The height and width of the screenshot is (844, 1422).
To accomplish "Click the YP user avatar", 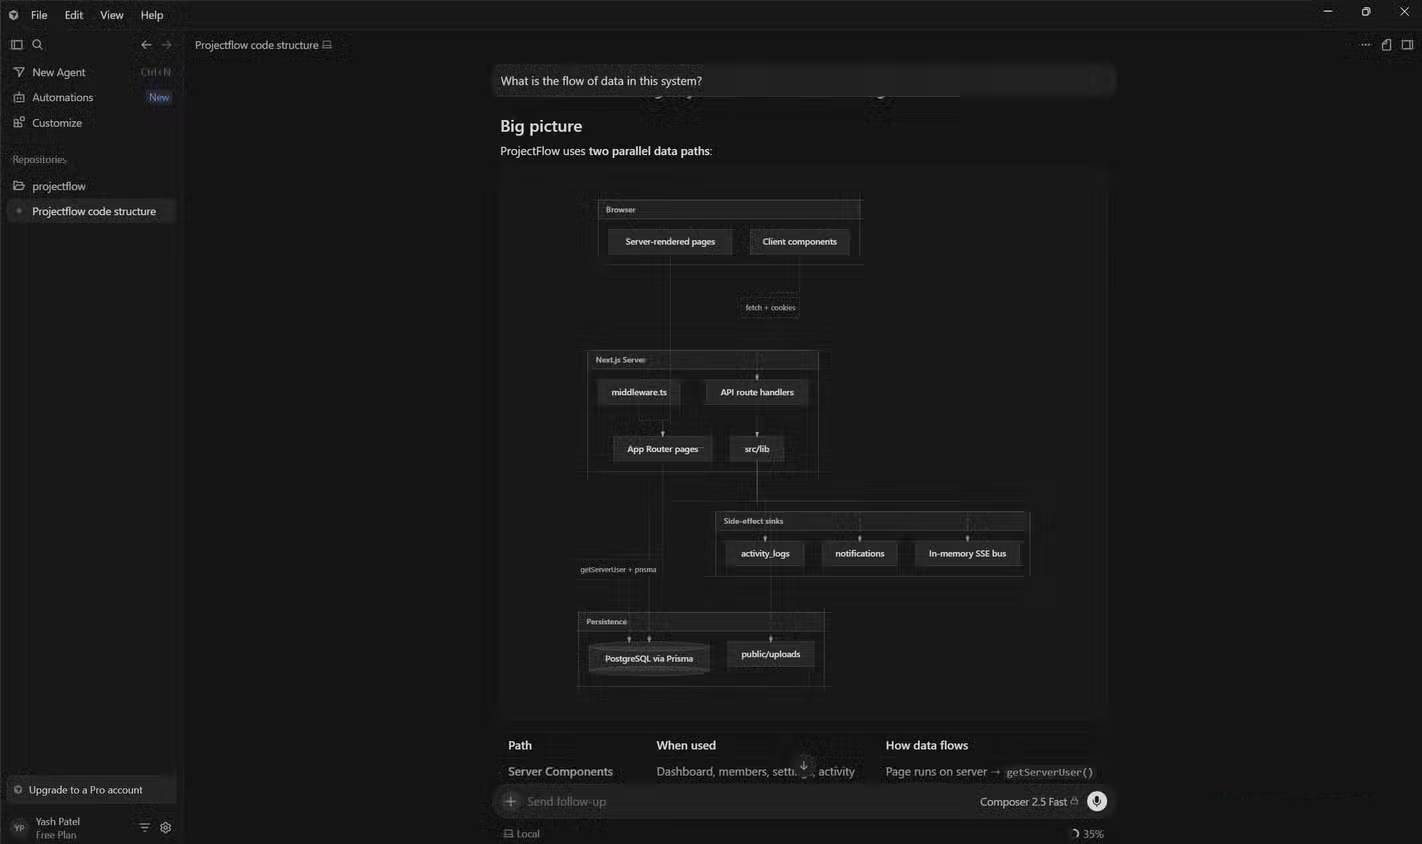I will [x=18, y=827].
